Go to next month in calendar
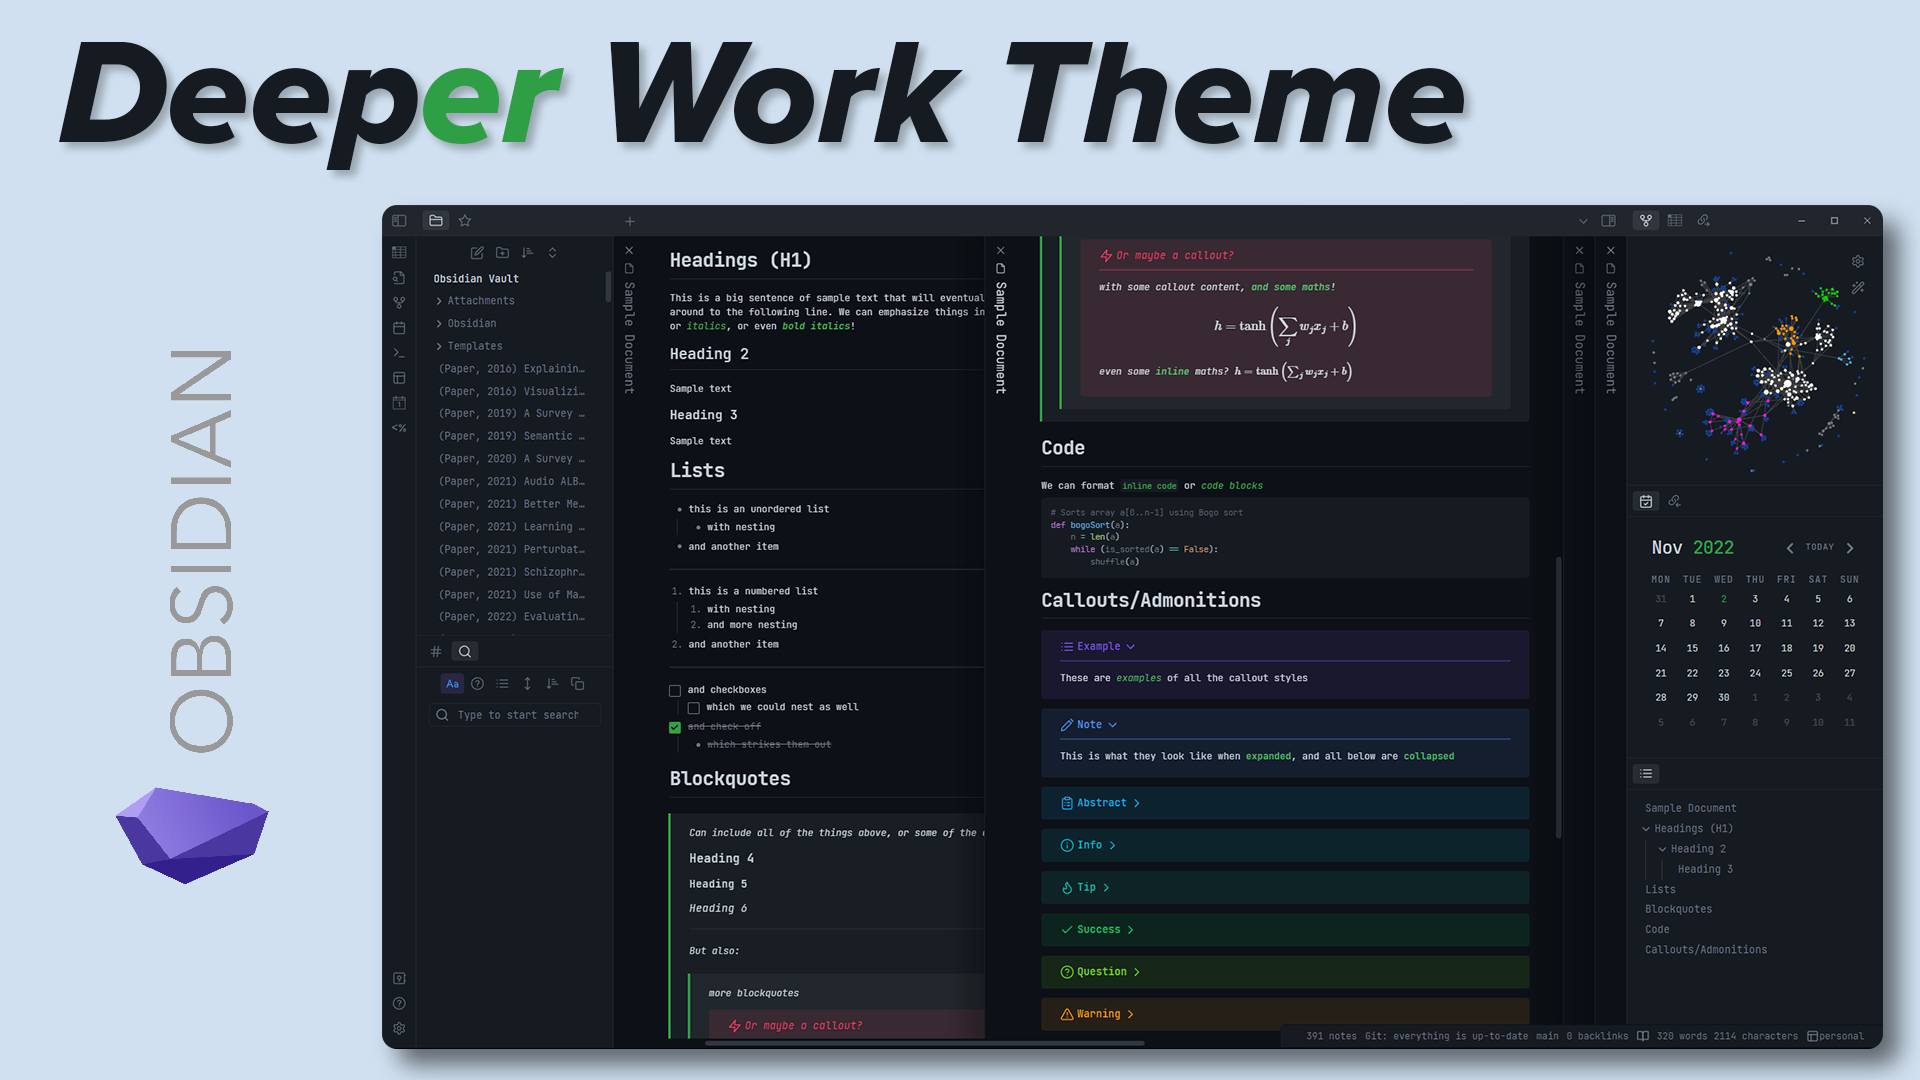 pyautogui.click(x=1850, y=548)
